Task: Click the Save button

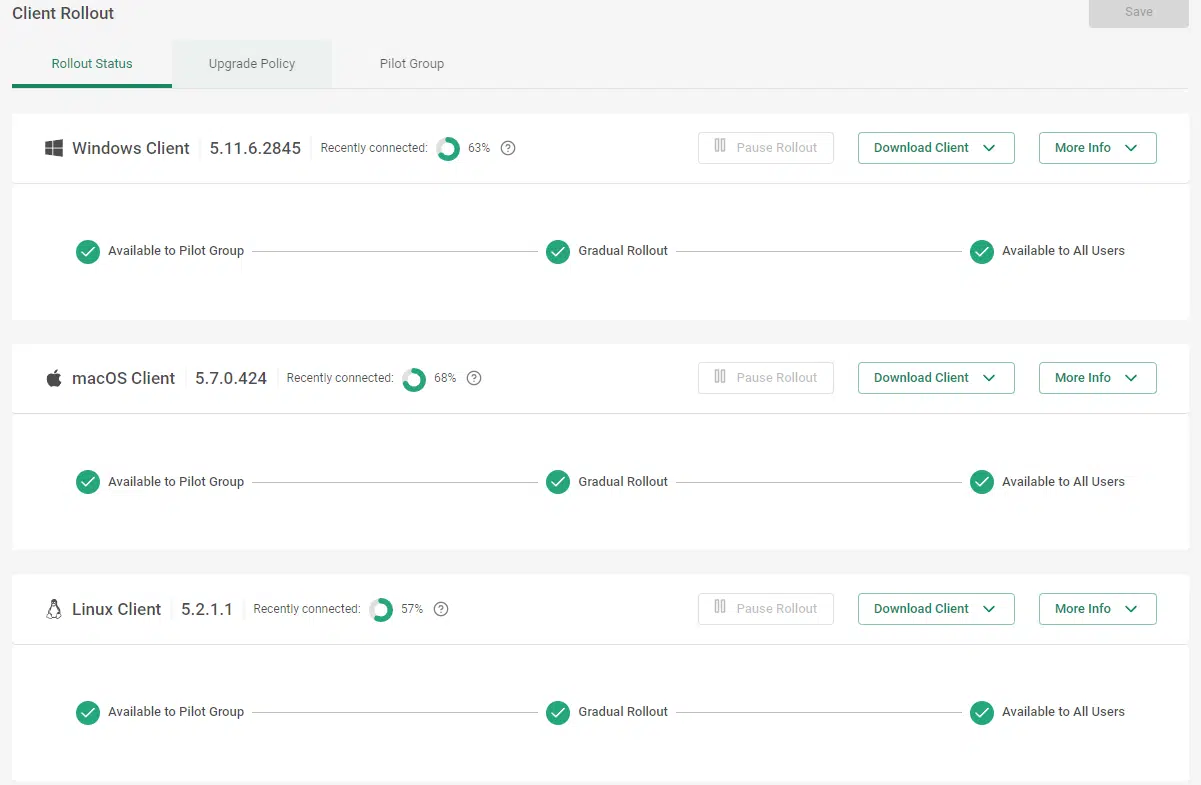Action: point(1138,13)
